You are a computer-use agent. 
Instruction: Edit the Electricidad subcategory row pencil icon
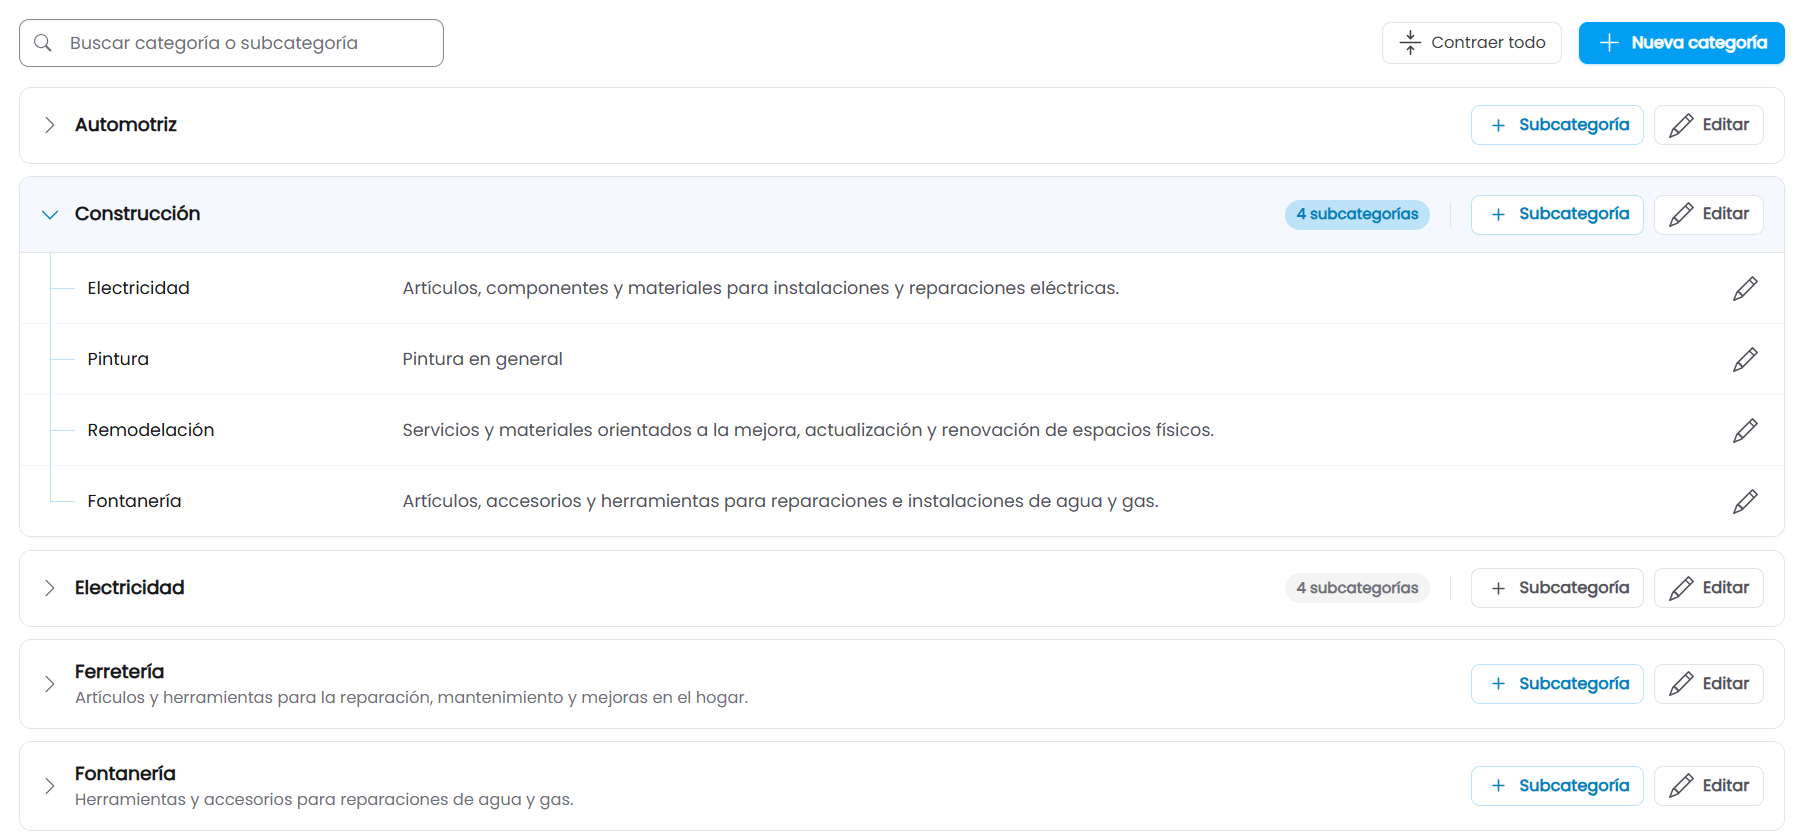coord(1745,289)
